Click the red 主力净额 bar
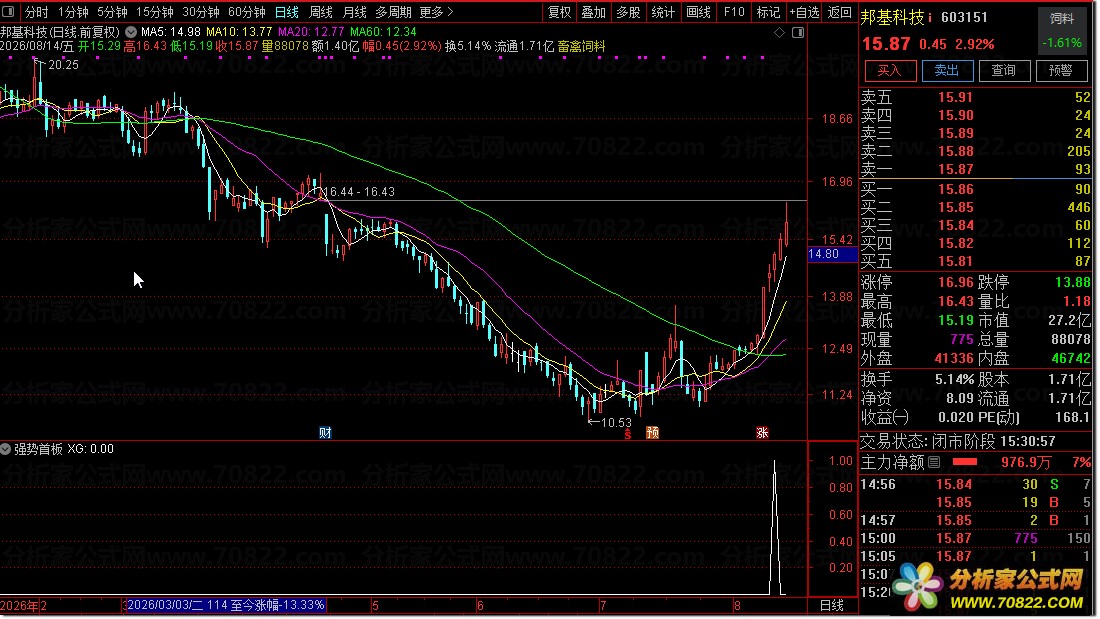This screenshot has height=619, width=1100. [x=965, y=462]
